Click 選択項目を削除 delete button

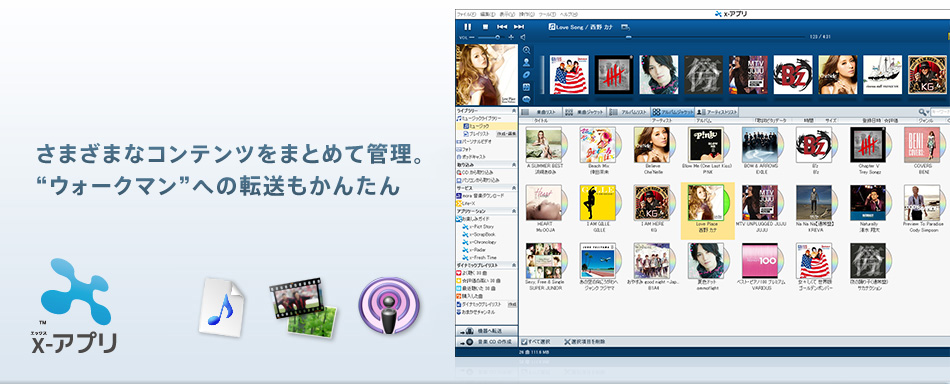[x=585, y=342]
